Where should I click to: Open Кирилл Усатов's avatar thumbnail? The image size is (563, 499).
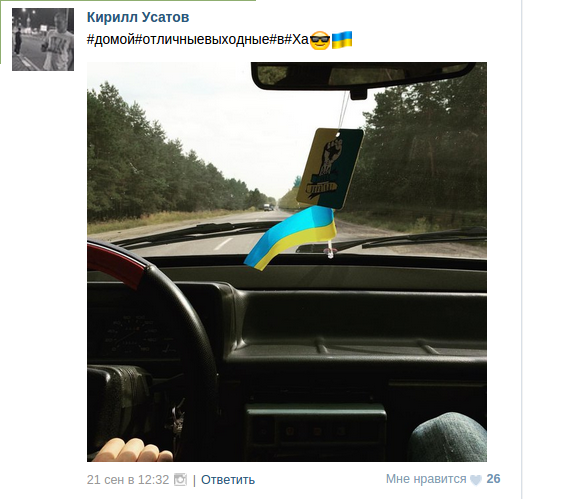[x=43, y=39]
